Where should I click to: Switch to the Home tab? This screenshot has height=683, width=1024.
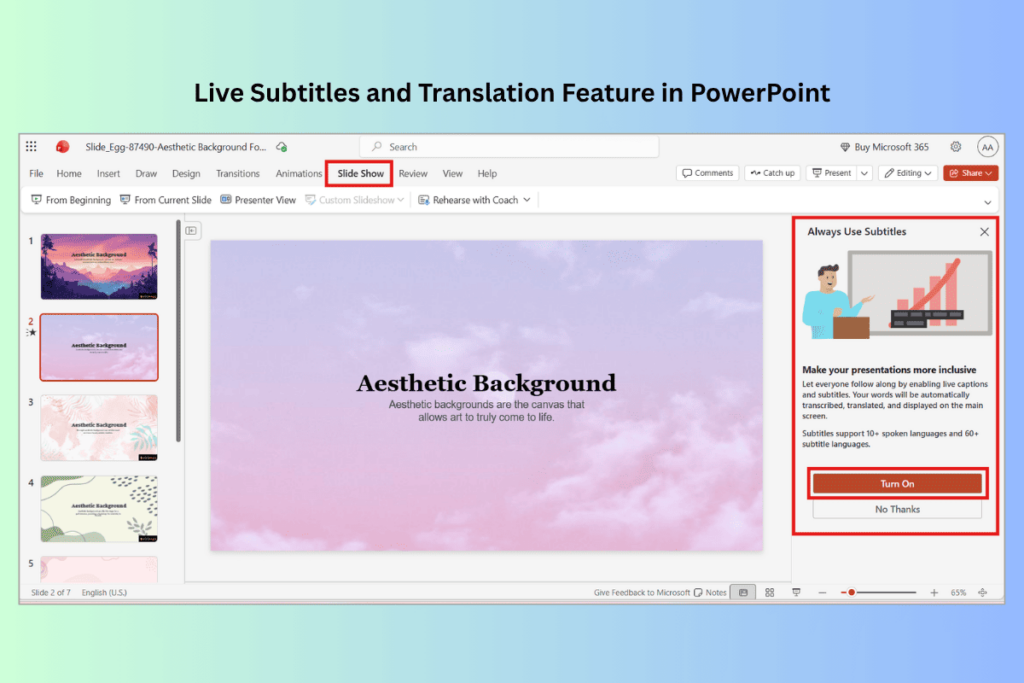tap(69, 173)
